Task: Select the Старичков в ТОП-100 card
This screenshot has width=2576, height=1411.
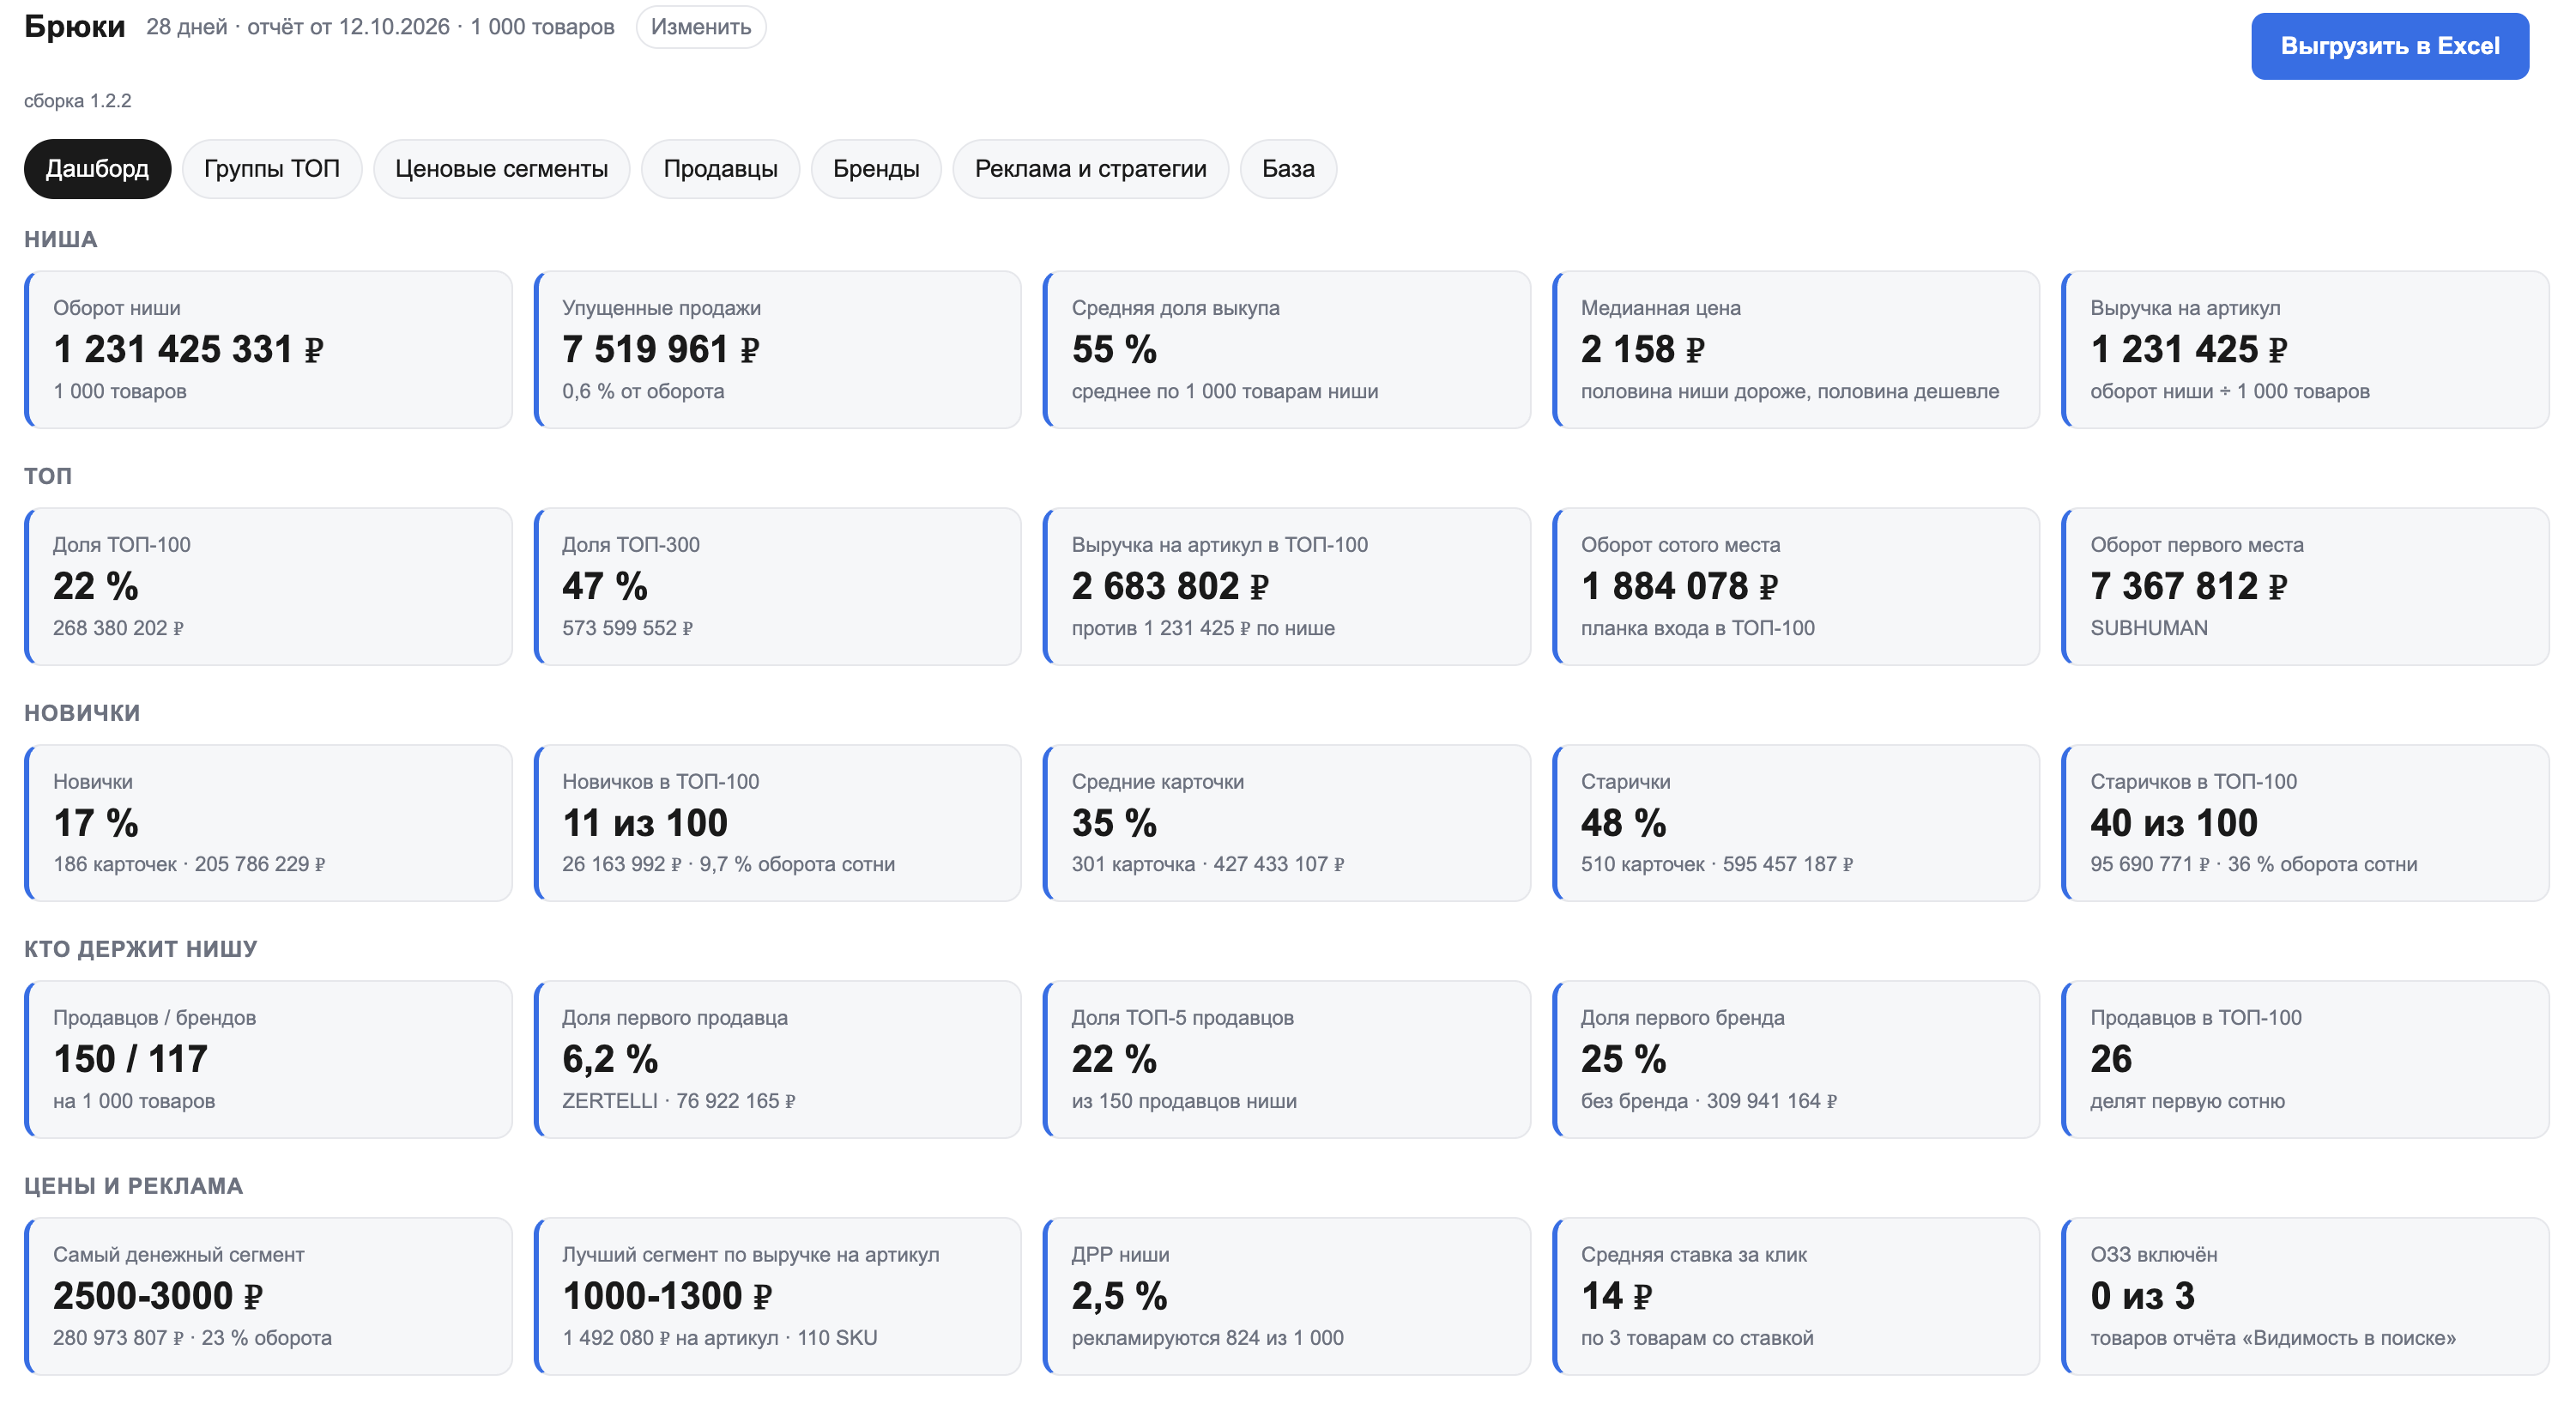Action: click(2305, 823)
